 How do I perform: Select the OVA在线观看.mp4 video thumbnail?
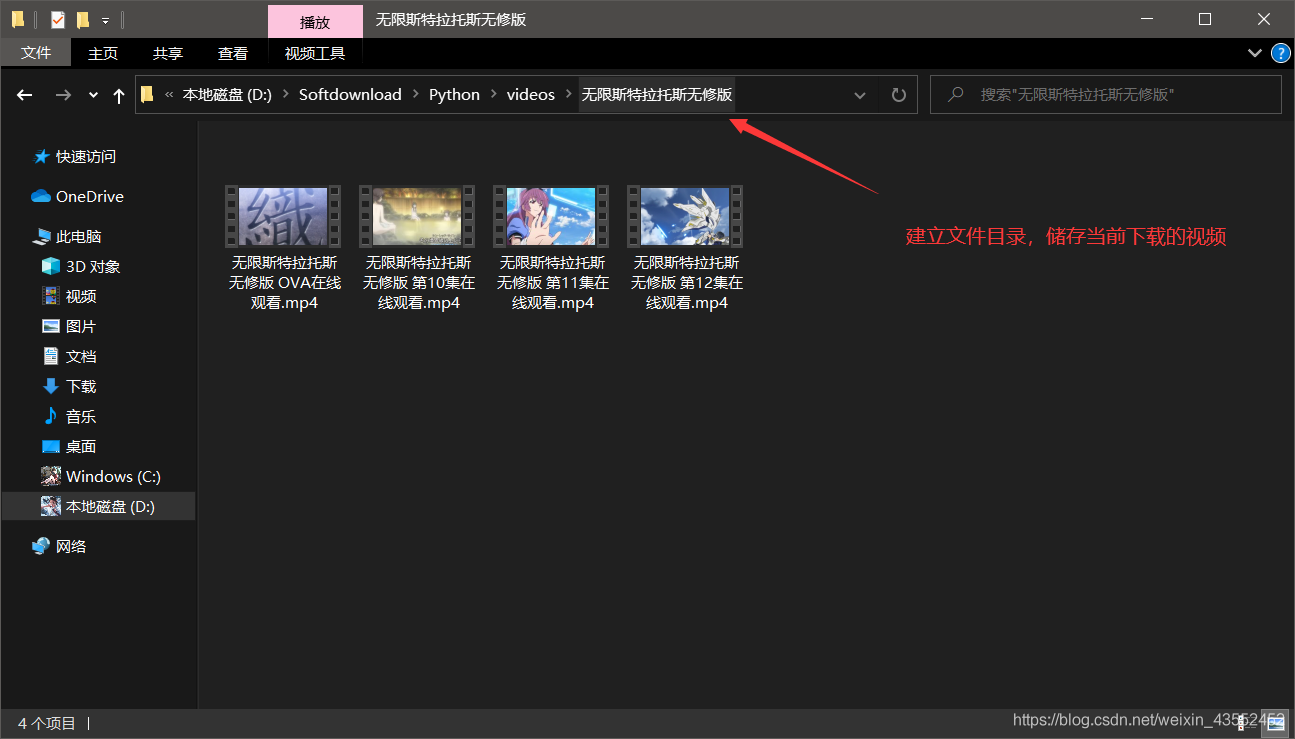click(284, 216)
